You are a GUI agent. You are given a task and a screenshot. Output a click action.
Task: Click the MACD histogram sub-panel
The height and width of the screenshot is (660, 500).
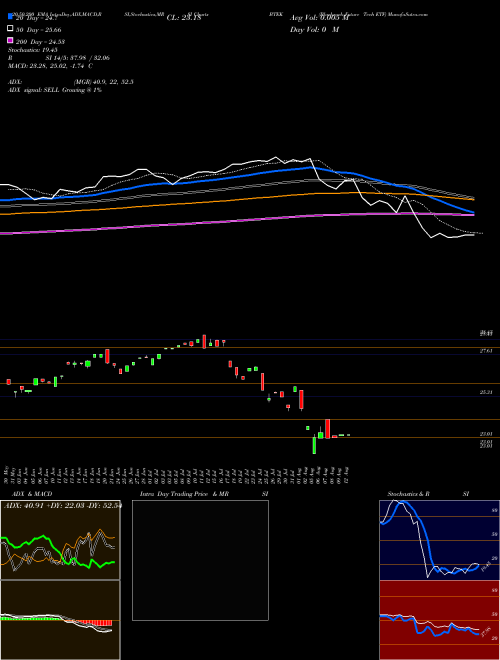pyautogui.click(x=60, y=620)
